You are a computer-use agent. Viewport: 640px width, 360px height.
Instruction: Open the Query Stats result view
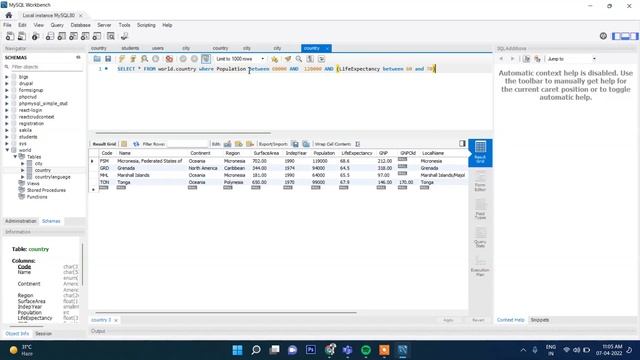[x=480, y=238]
